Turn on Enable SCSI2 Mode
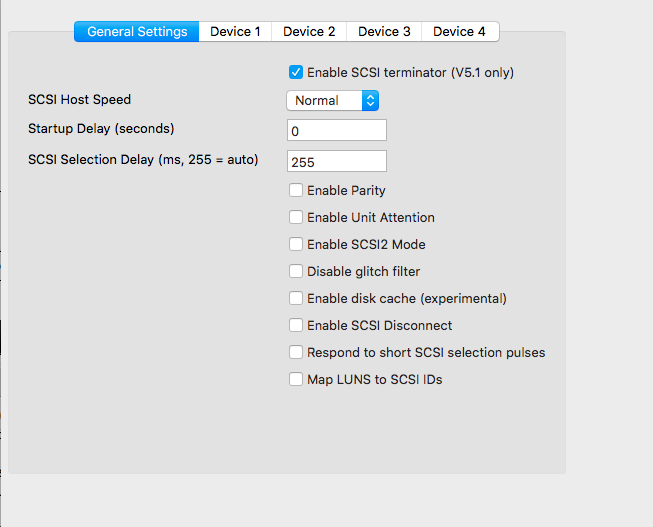Image resolution: width=653 pixels, height=527 pixels. [296, 244]
